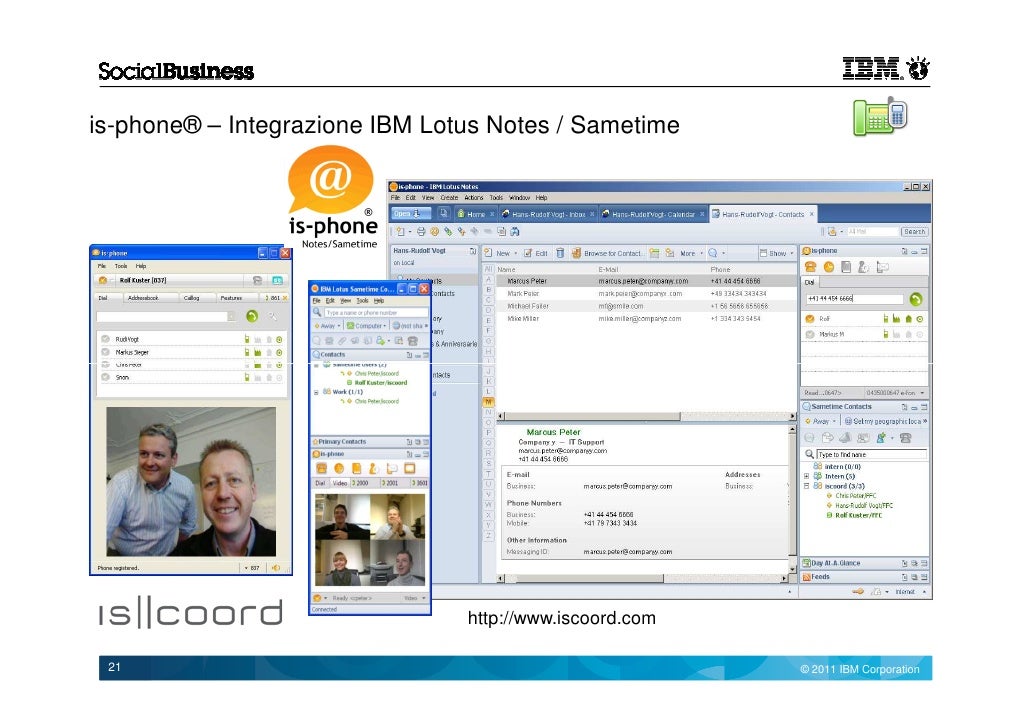This screenshot has width=1030, height=728.
Task: Click the orange phone icon in Sametime is-phone panel
Action: point(321,468)
